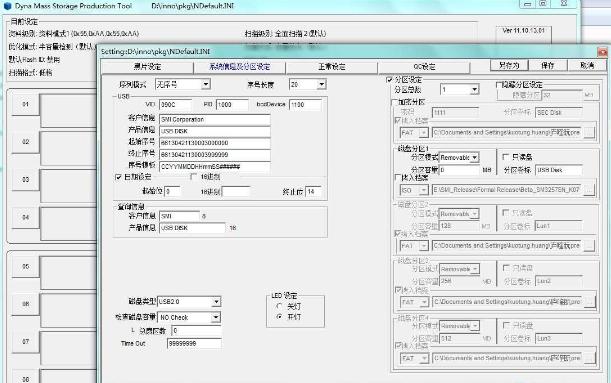Expand 磁盘分区1 分区模式 Removable dropdown

[474, 157]
